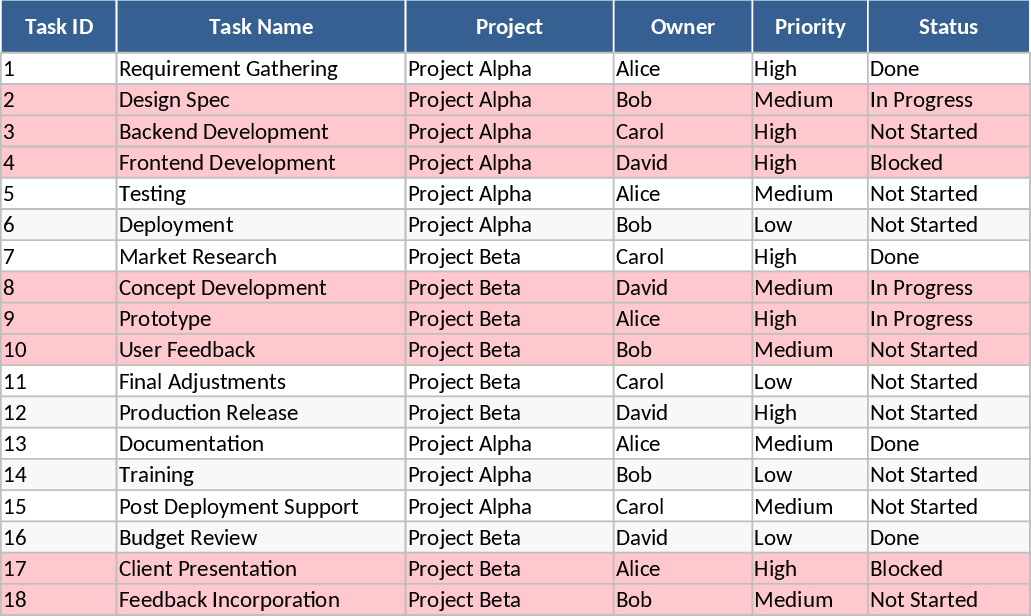
Task: Select the Post Deployment Support cell
Action: click(x=238, y=507)
